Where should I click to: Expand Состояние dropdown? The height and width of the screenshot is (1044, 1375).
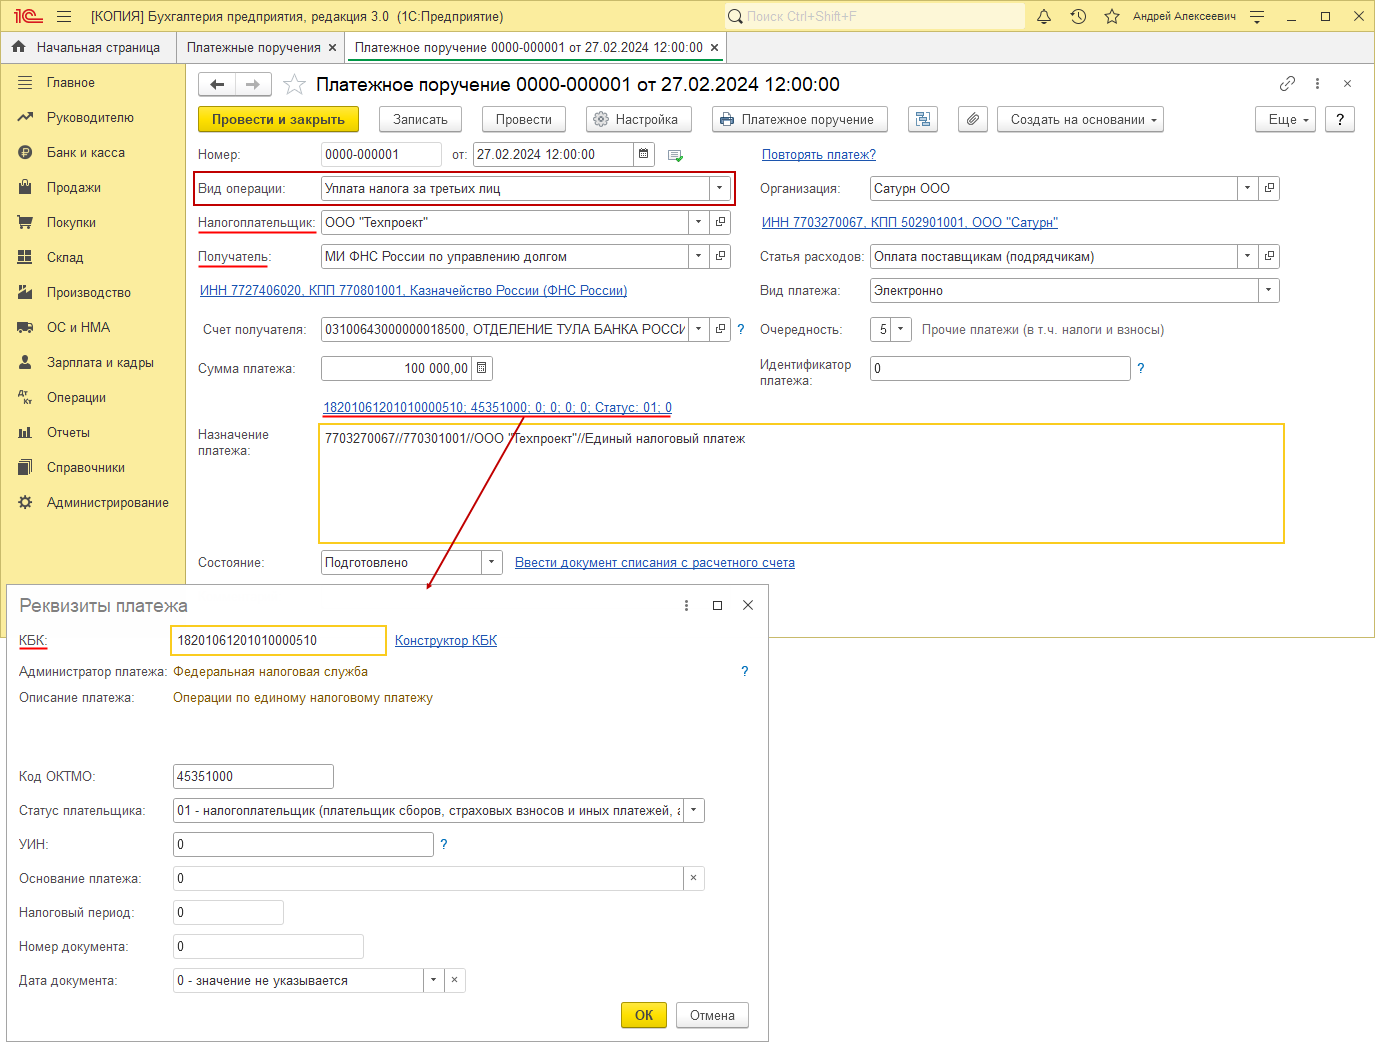[x=492, y=562]
